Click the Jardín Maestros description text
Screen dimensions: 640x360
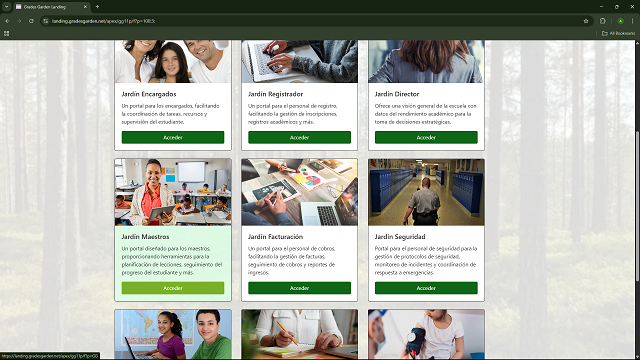pyautogui.click(x=172, y=260)
